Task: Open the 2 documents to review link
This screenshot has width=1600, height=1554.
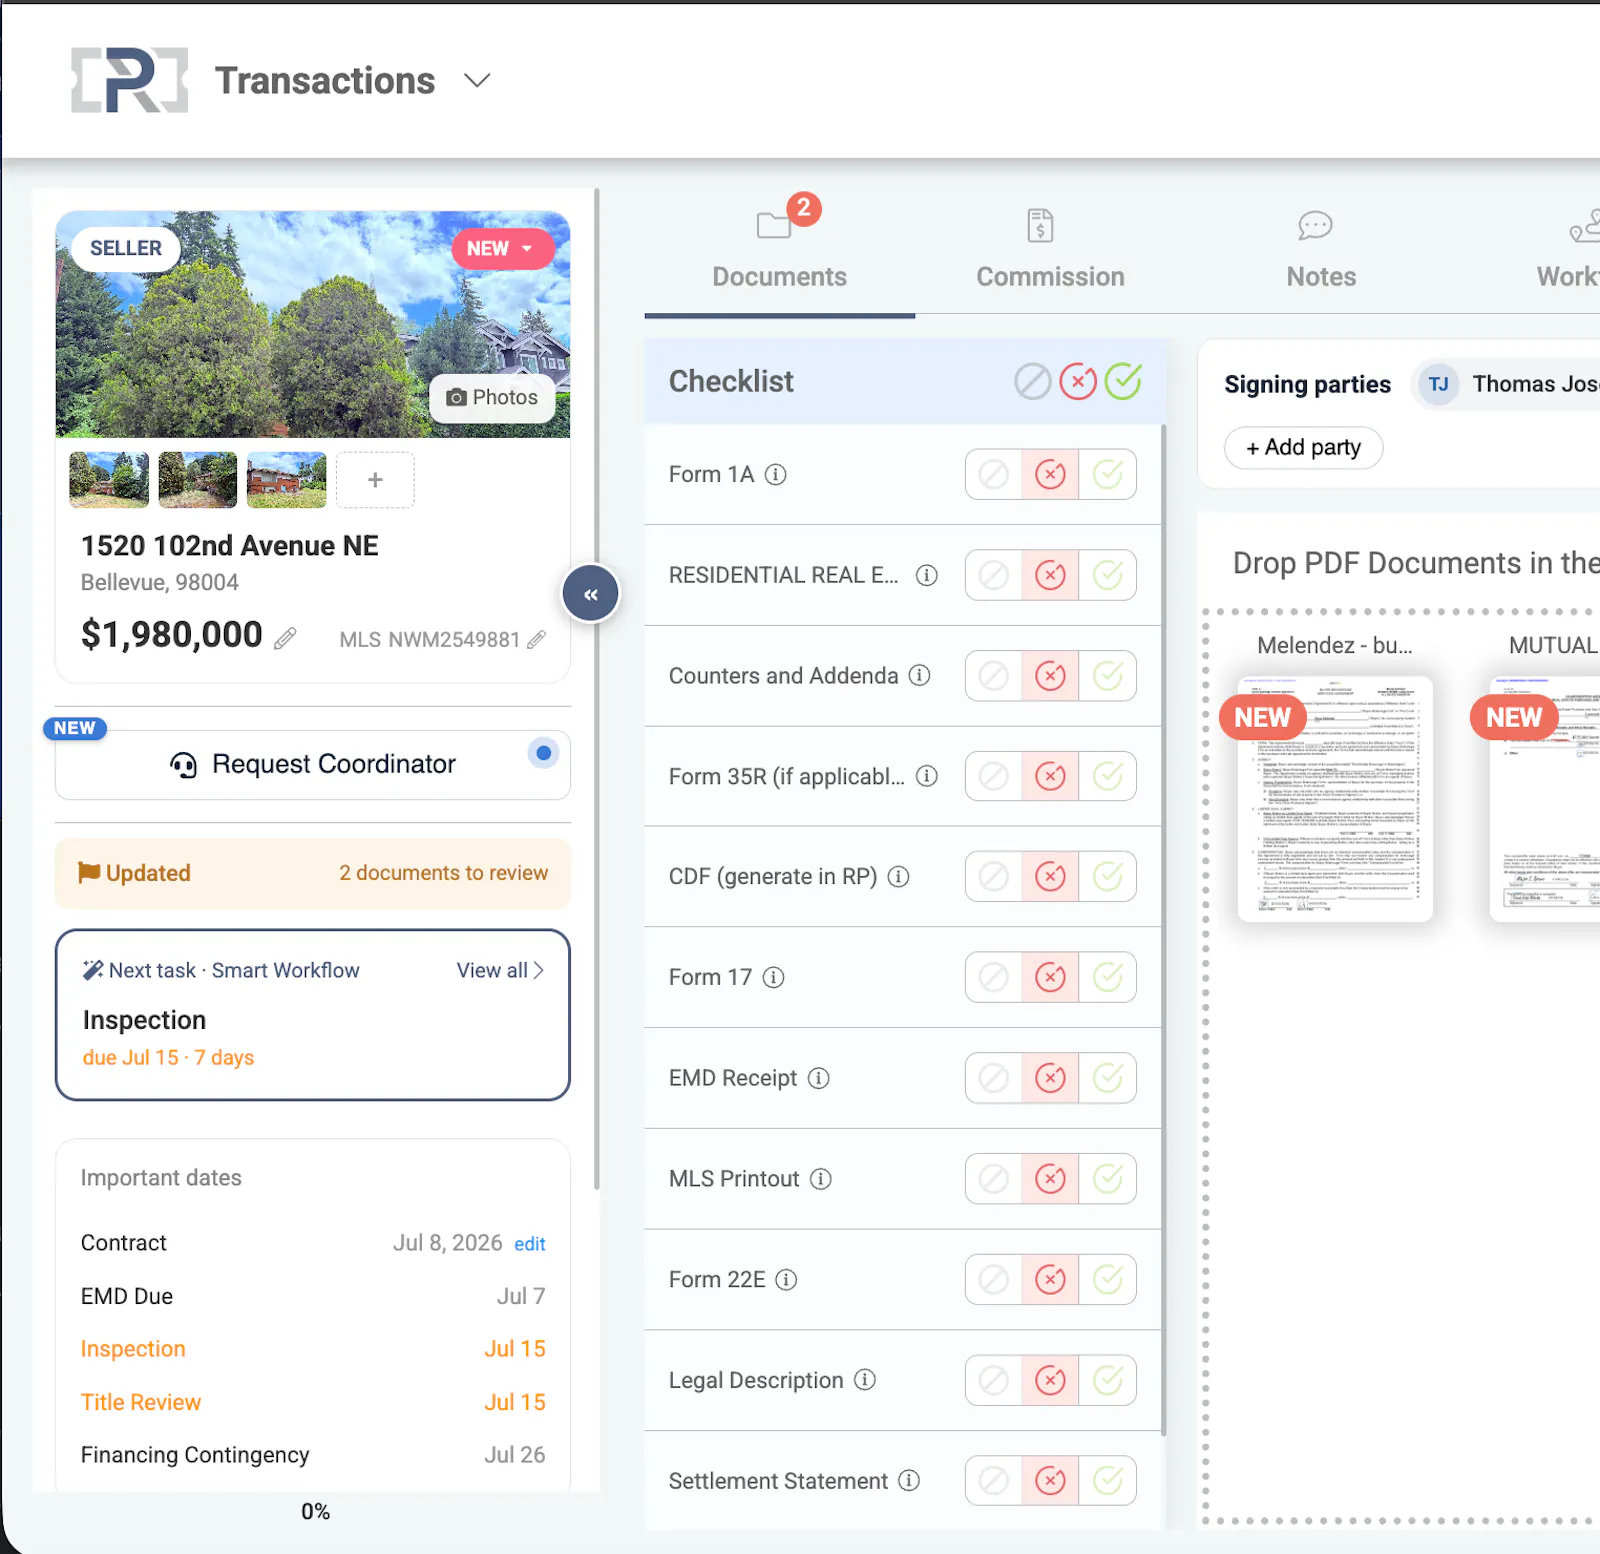Action: (x=443, y=873)
